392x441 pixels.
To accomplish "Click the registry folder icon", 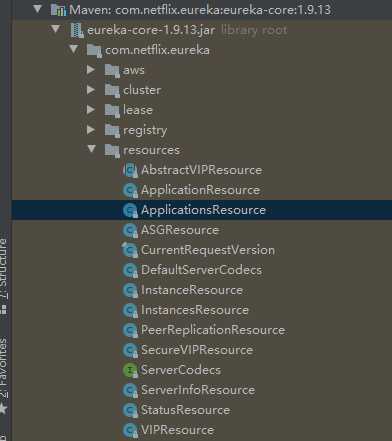I will [x=112, y=131].
